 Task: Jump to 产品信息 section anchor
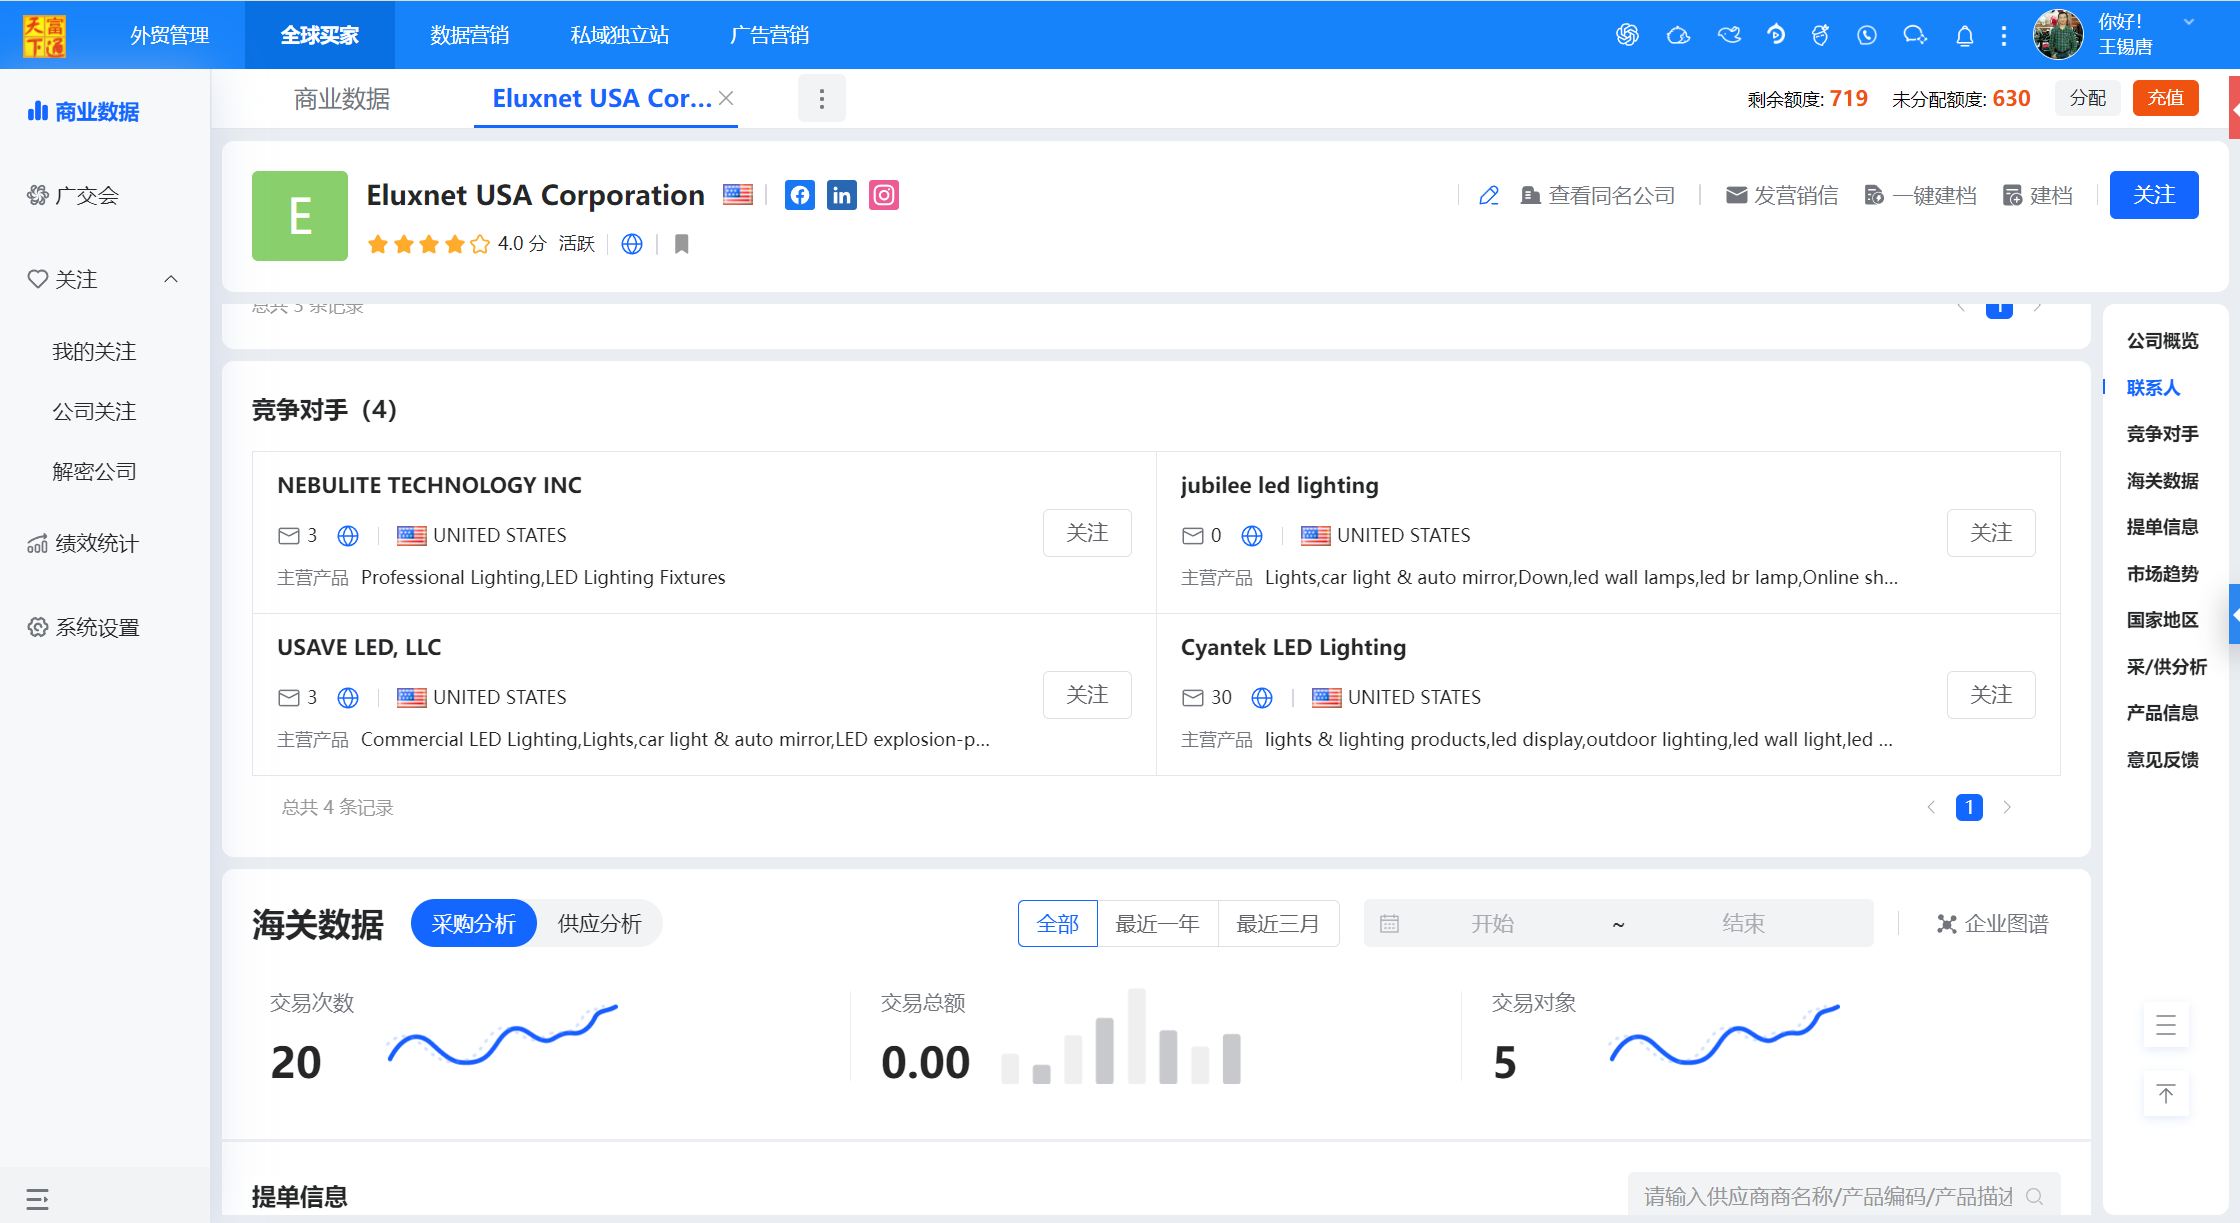click(2163, 713)
